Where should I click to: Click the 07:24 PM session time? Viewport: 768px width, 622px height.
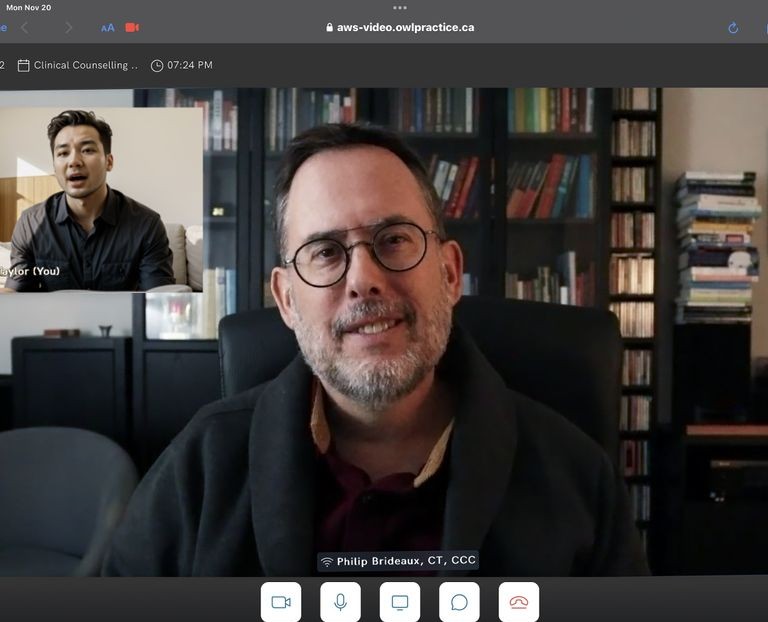[190, 65]
